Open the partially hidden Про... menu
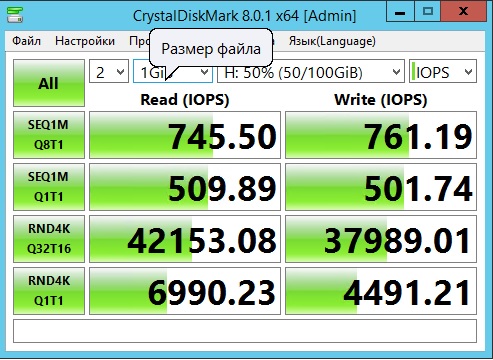493x360 pixels. pos(139,41)
